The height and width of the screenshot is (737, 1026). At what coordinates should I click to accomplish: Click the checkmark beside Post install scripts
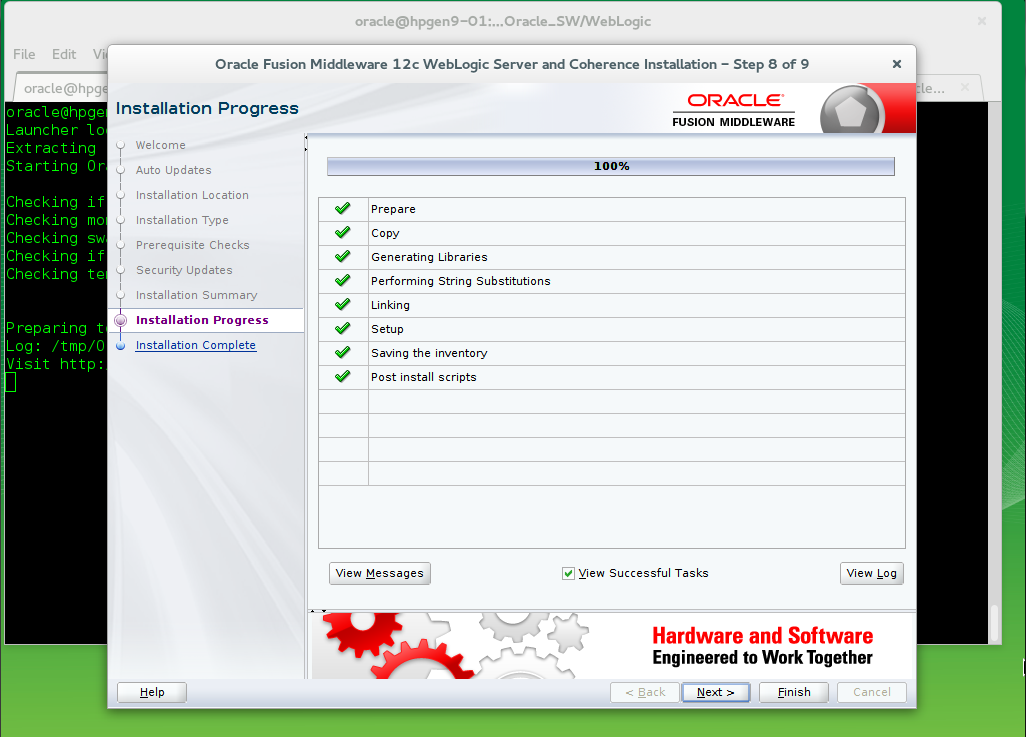pyautogui.click(x=343, y=377)
